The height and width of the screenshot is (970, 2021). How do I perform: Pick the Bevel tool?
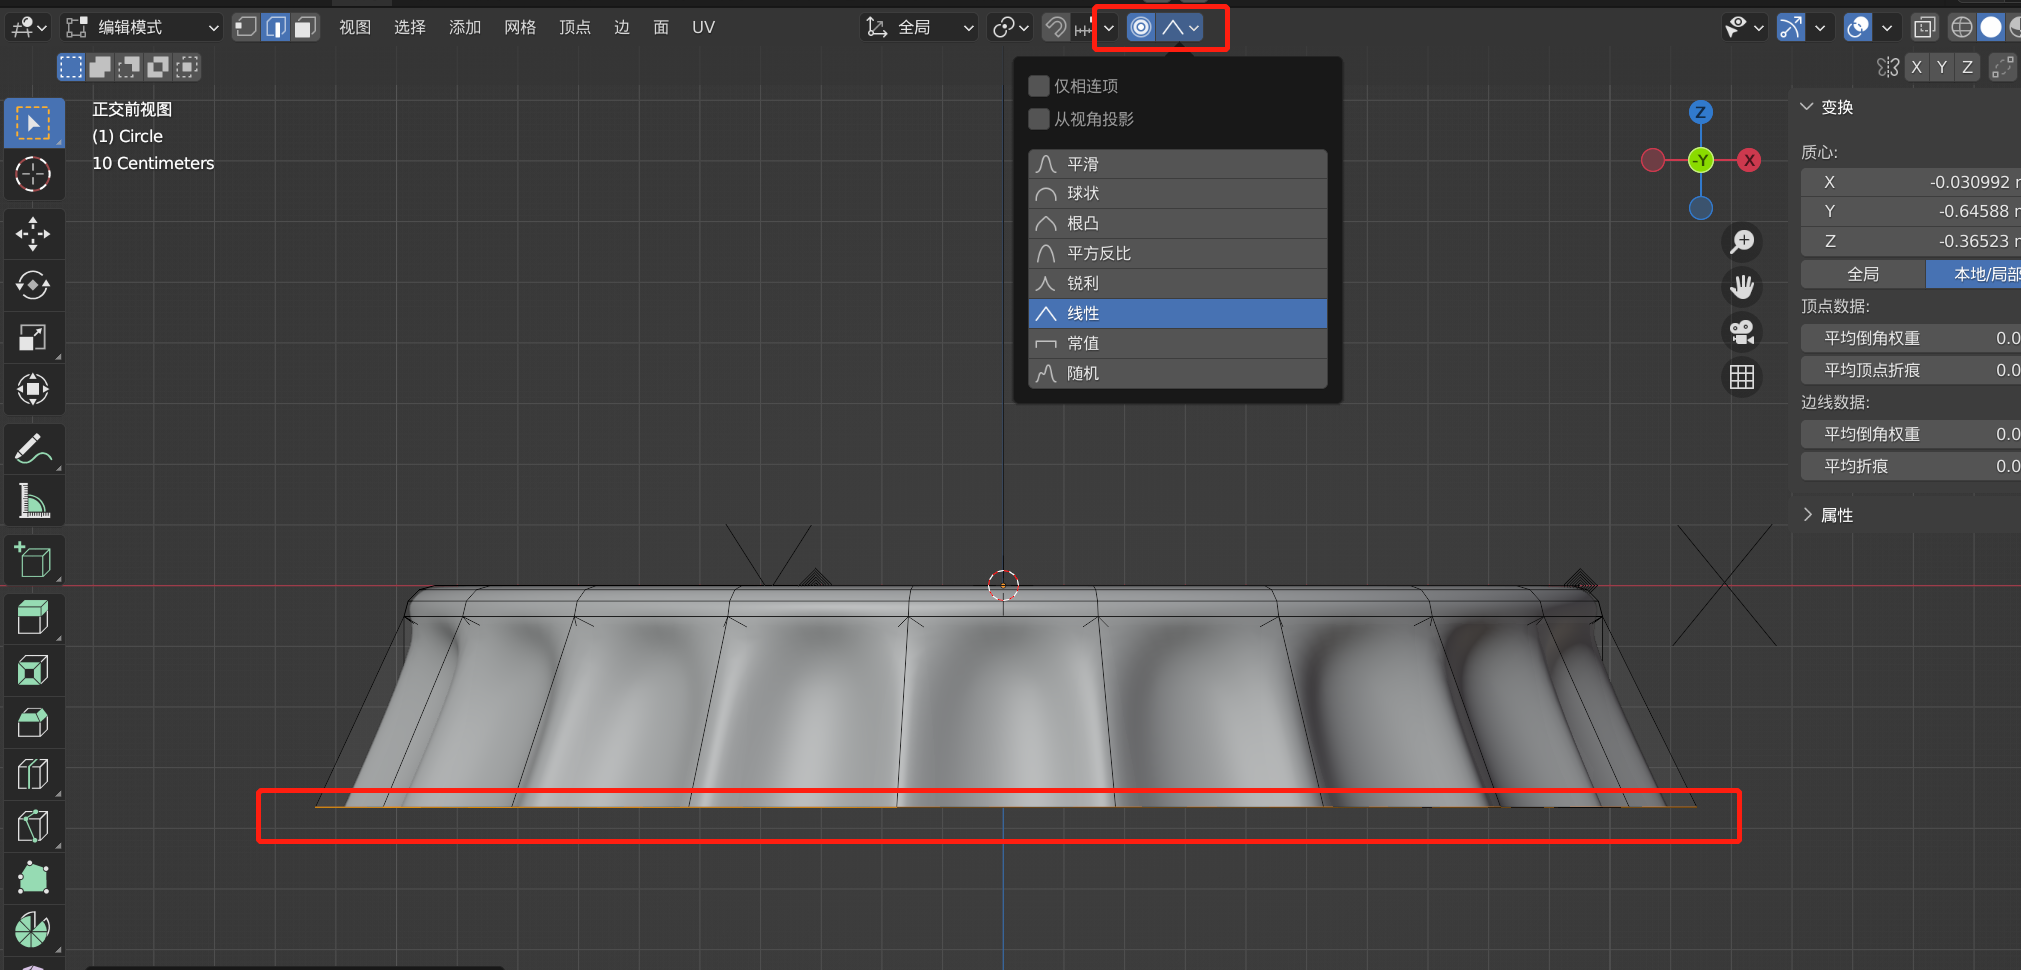click(34, 723)
